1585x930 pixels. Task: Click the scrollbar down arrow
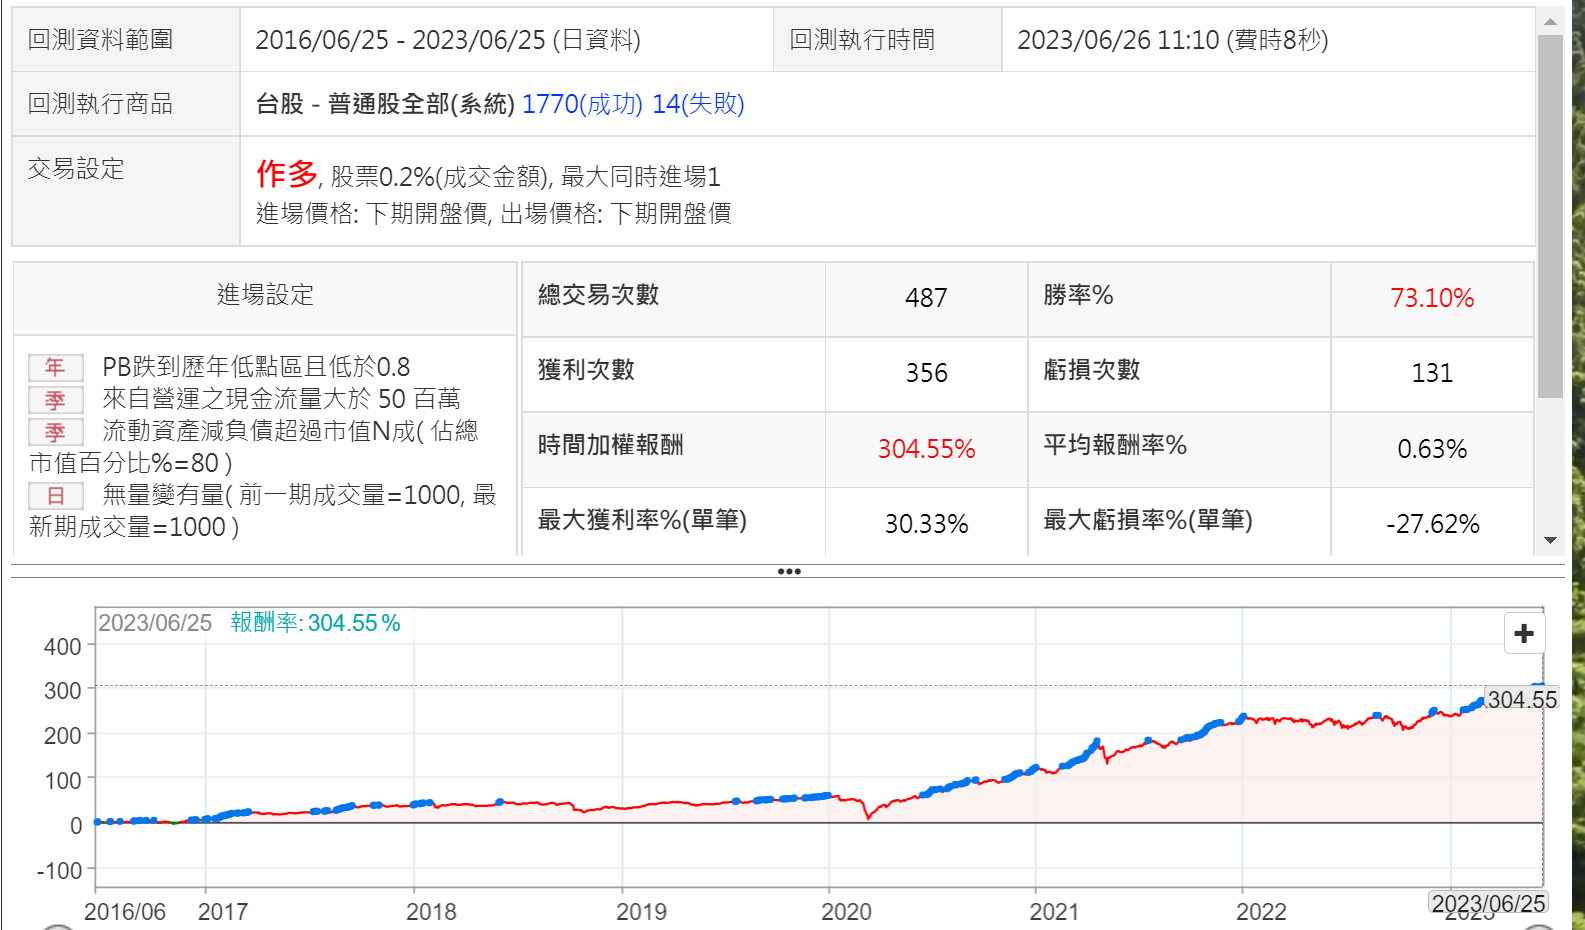pyautogui.click(x=1550, y=540)
